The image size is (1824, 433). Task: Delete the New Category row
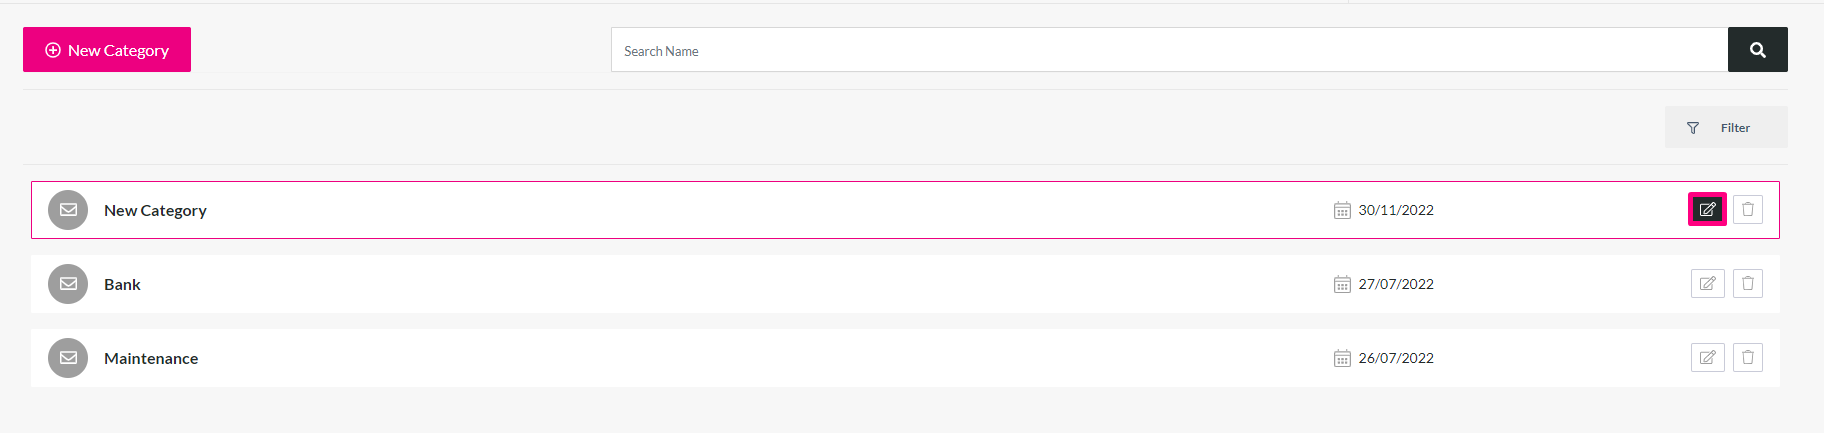click(1748, 210)
